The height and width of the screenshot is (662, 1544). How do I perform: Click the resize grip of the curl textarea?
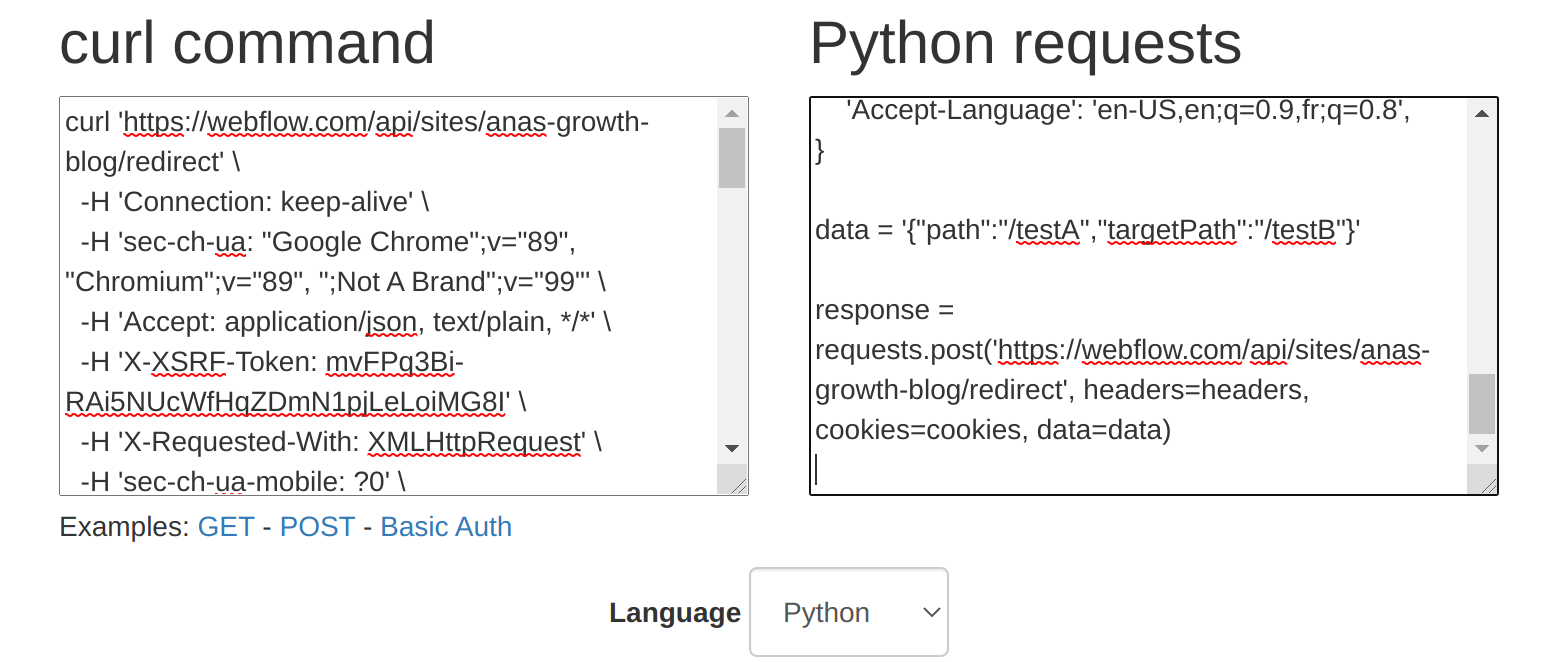[x=741, y=486]
